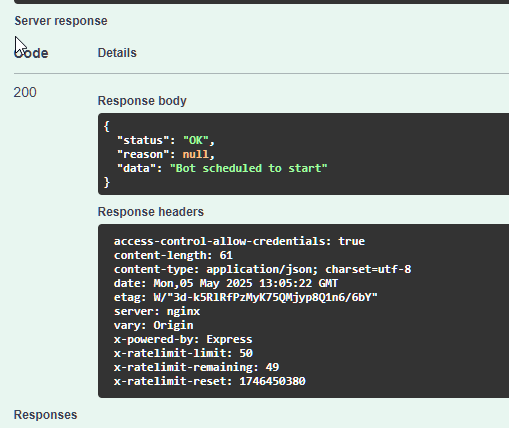This screenshot has width=509, height=428.
Task: Click the Response body label
Action: click(x=142, y=101)
